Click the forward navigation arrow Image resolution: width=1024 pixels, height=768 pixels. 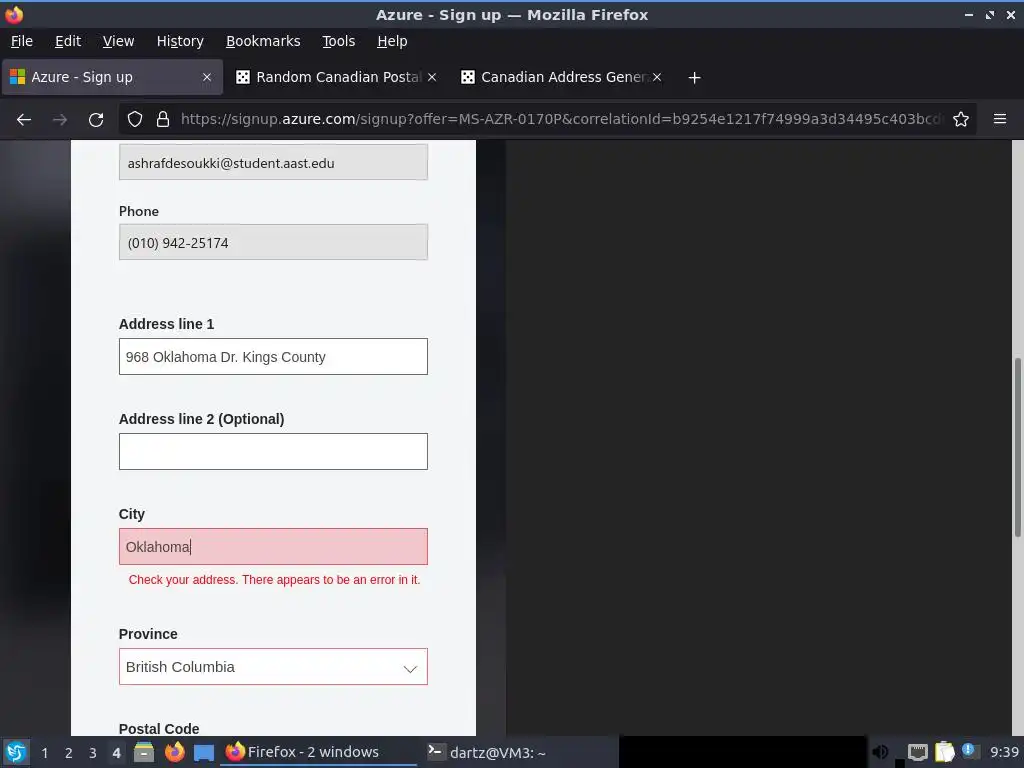point(59,120)
